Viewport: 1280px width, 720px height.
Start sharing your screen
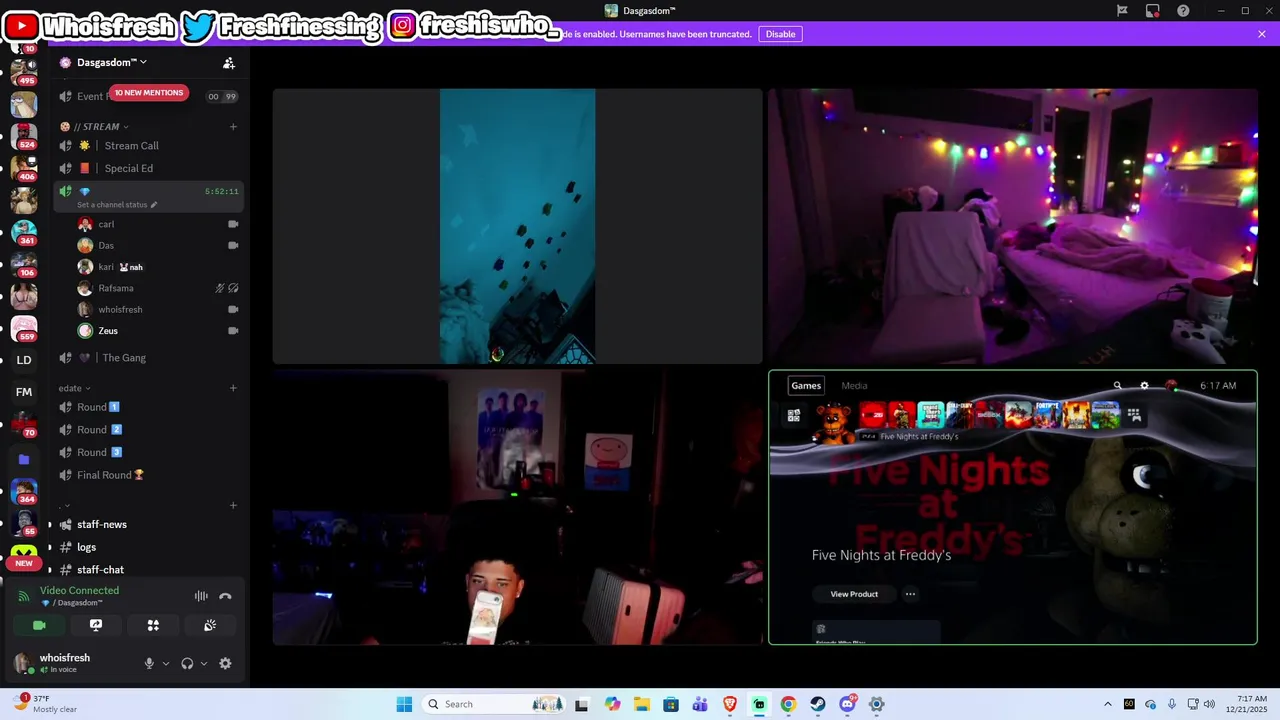pyautogui.click(x=96, y=625)
